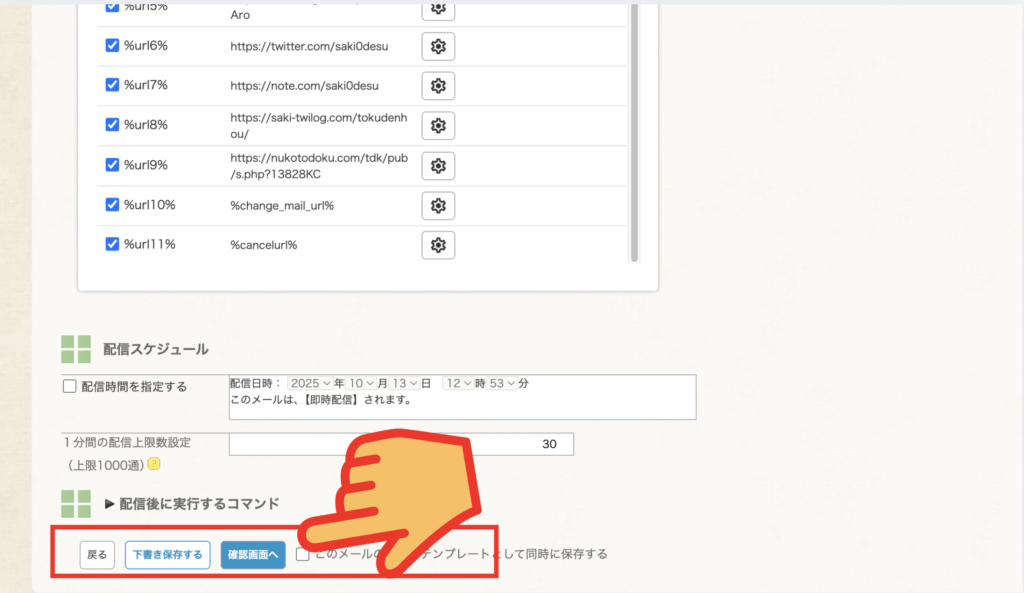Check the save-as-template checkbox
This screenshot has height=593, width=1024.
click(x=302, y=554)
